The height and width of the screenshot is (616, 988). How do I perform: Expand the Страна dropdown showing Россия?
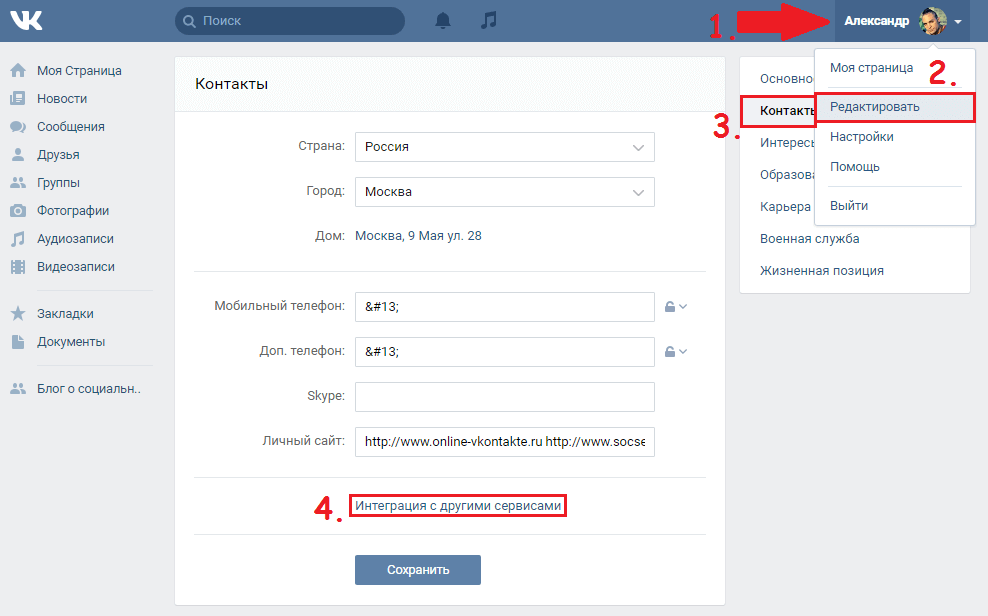tap(505, 147)
